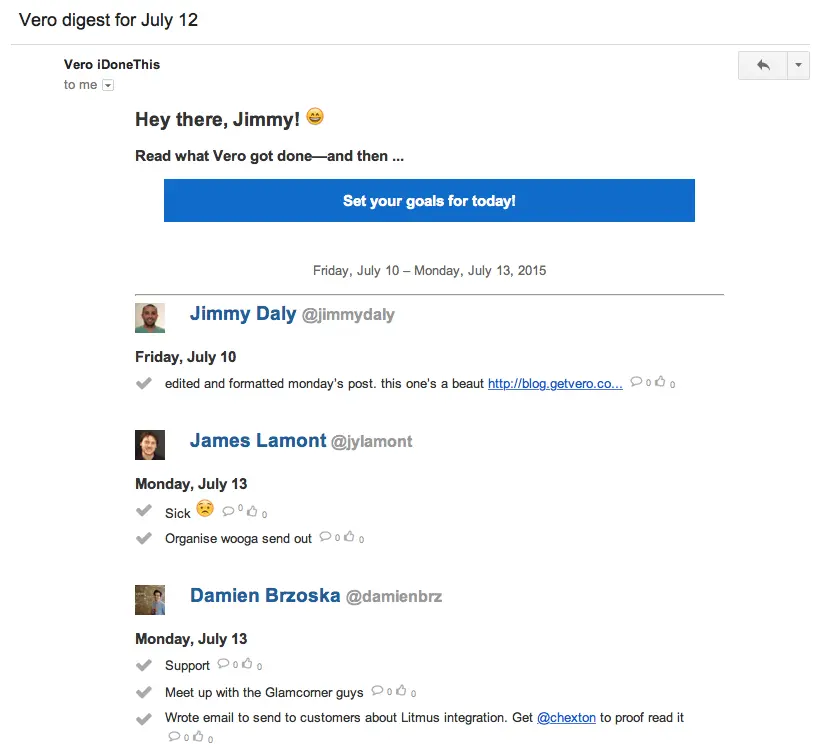Visit the blog.getvero.co link
Viewport: 829px width, 751px height.
click(x=555, y=383)
